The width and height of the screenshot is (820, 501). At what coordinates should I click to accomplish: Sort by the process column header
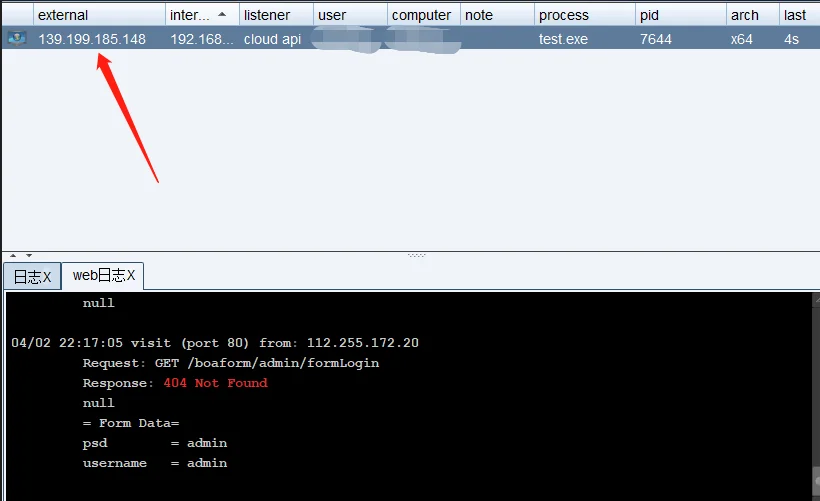585,15
